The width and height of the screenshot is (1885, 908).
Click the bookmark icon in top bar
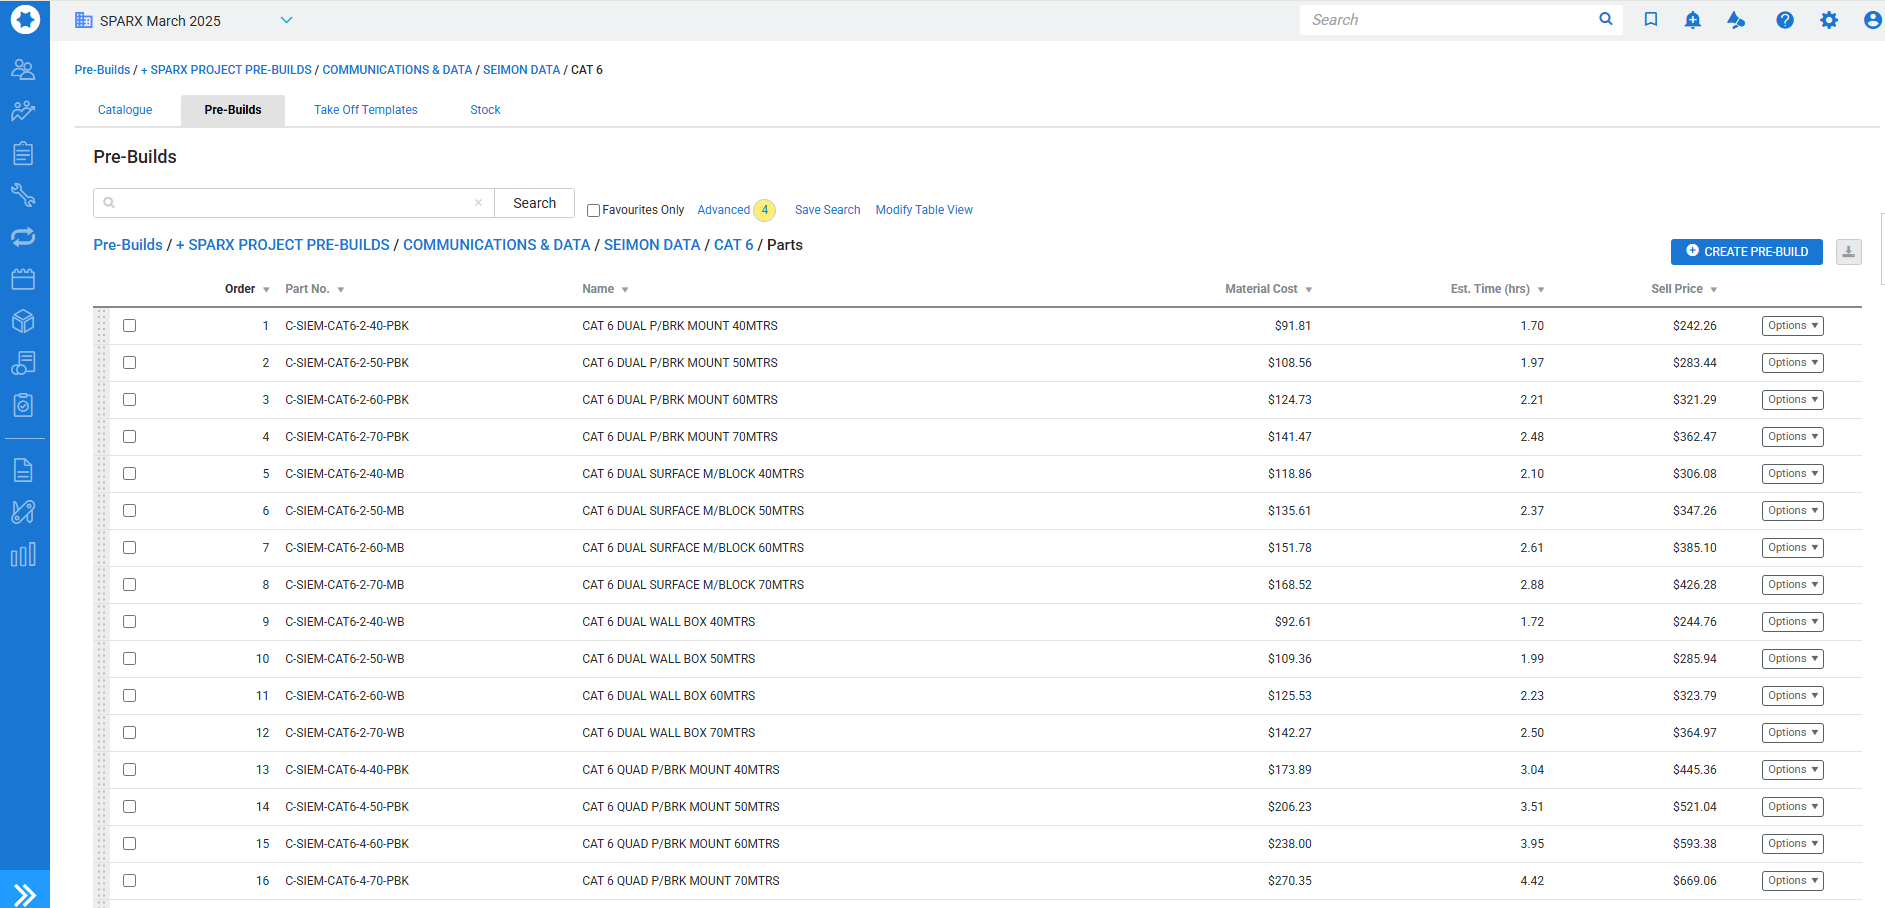click(1651, 20)
